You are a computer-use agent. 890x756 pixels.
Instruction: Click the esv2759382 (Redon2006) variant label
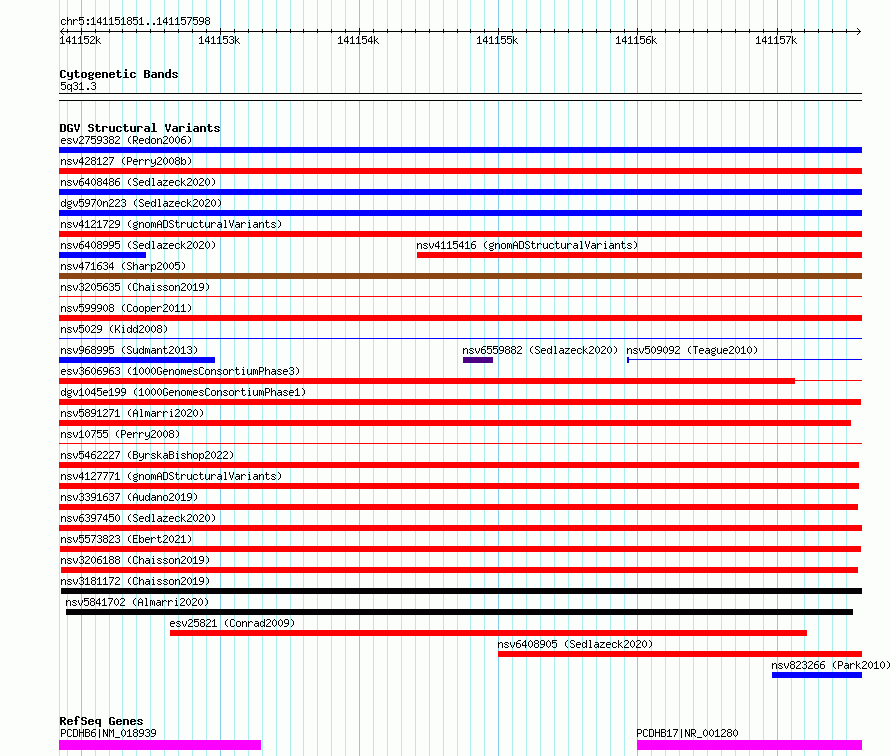coord(126,140)
